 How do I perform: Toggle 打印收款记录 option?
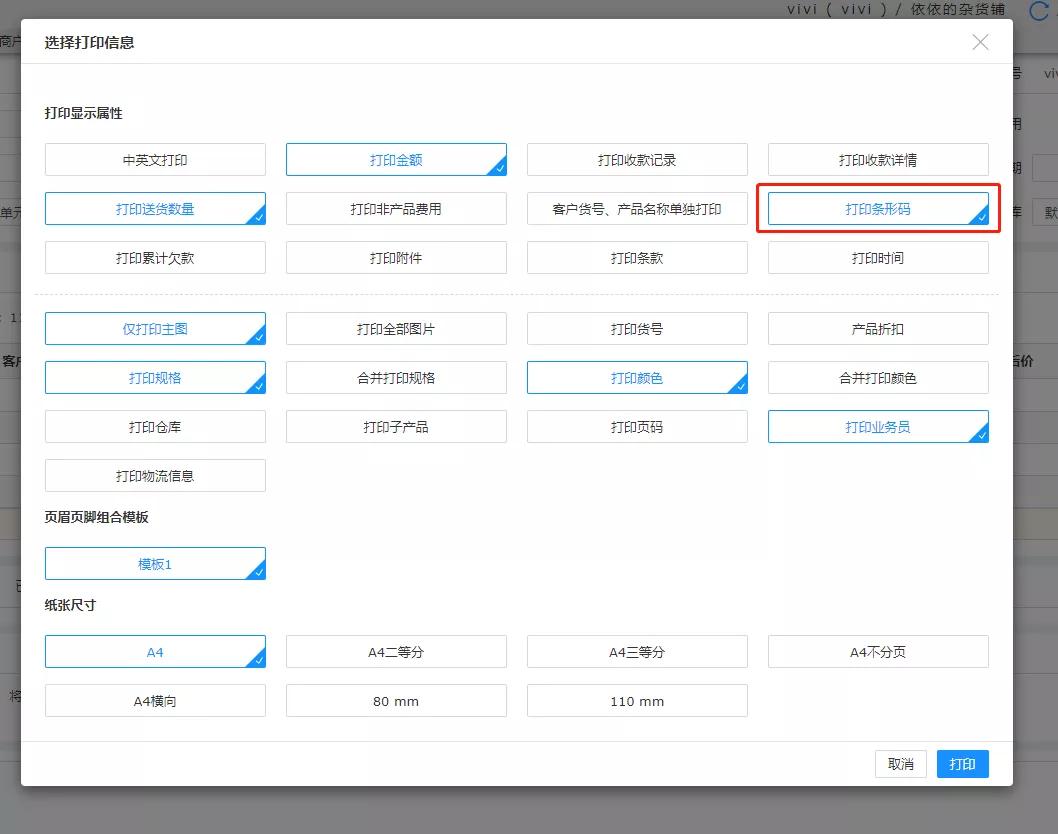tap(637, 160)
